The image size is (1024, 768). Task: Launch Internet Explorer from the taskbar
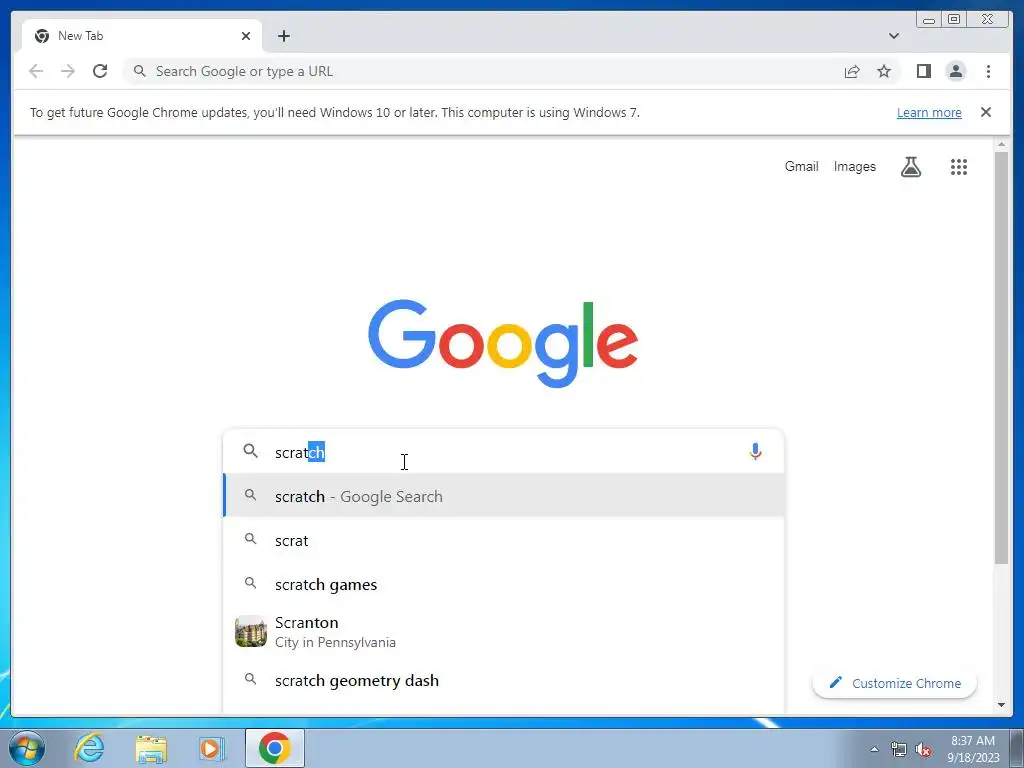(x=89, y=748)
